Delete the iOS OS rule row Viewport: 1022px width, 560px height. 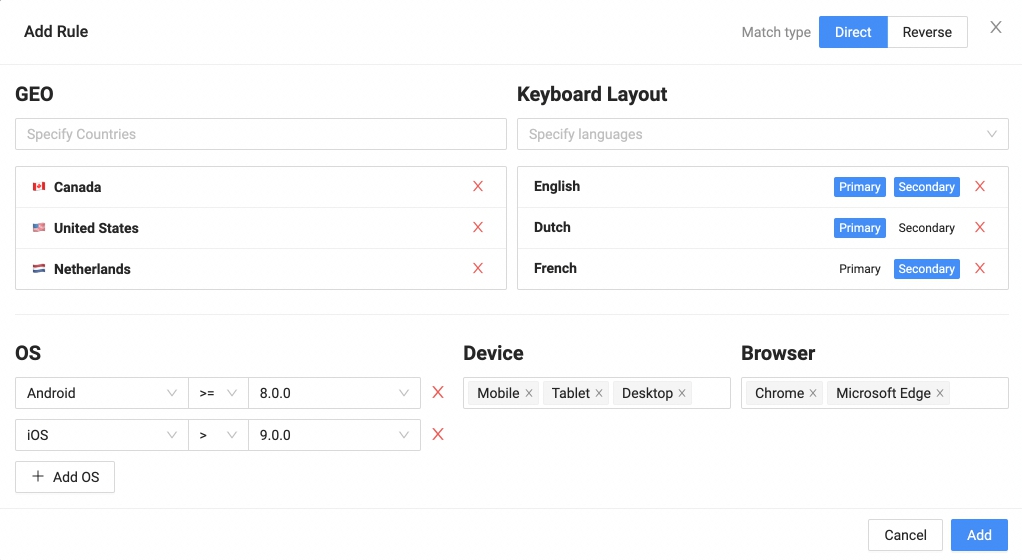point(438,435)
